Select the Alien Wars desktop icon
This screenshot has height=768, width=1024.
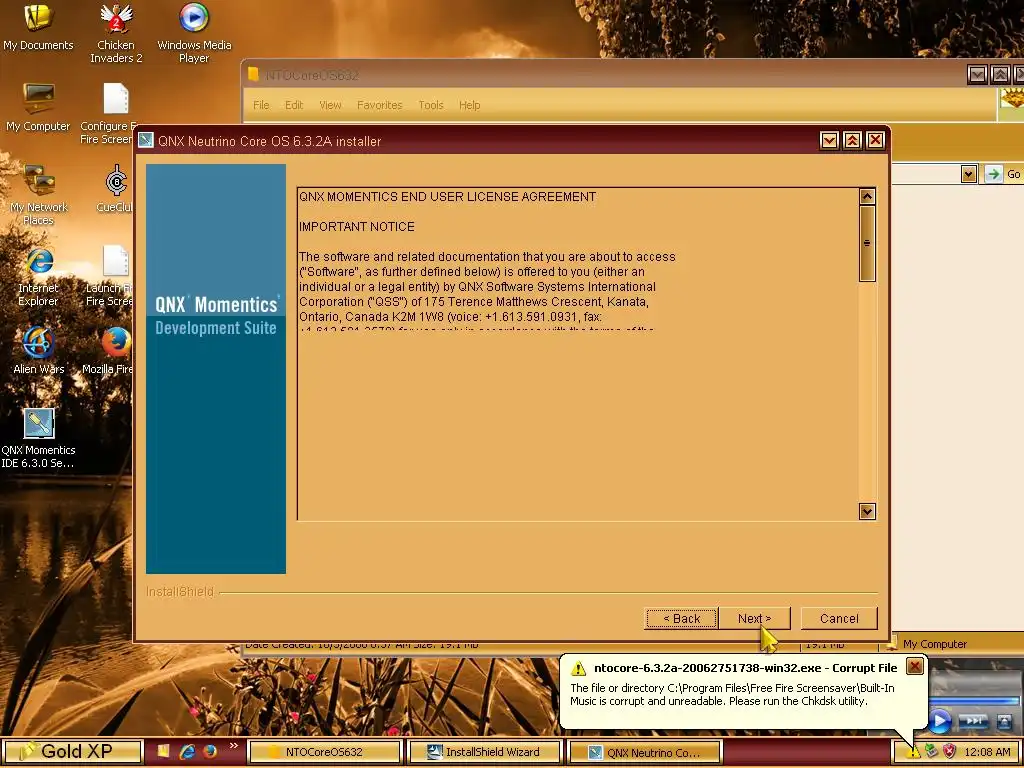coord(38,351)
